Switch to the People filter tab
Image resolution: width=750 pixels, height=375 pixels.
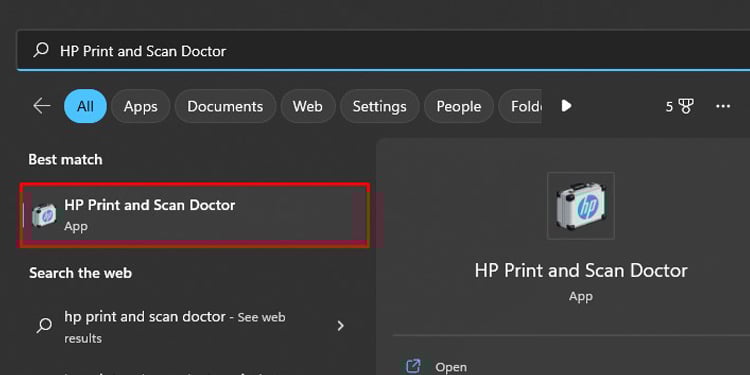tap(459, 106)
